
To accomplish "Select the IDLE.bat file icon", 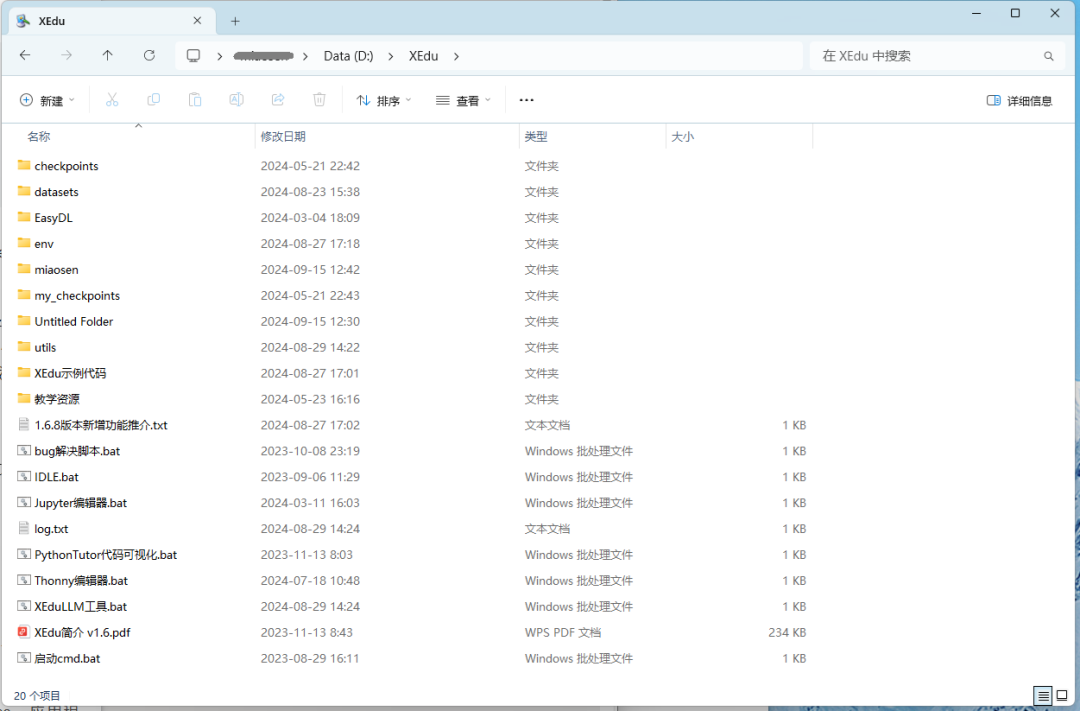I will 24,477.
